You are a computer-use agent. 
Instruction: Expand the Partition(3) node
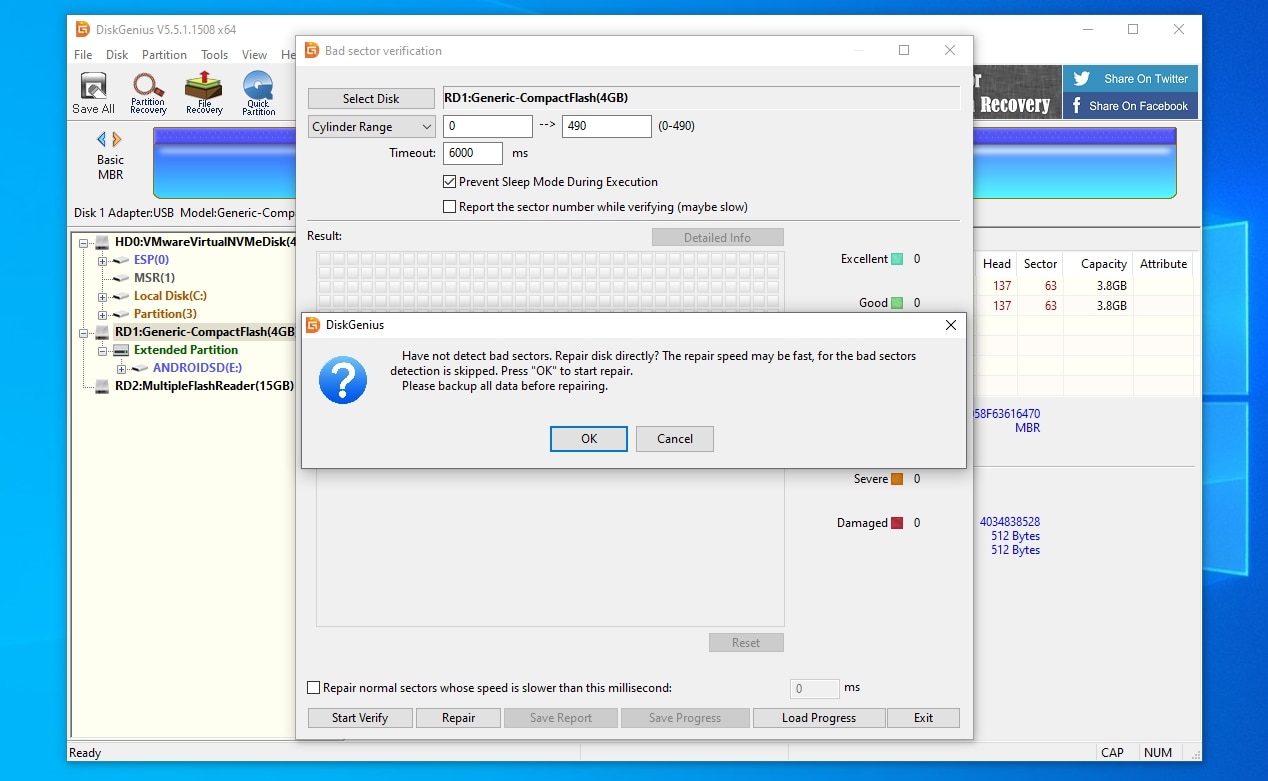[102, 314]
